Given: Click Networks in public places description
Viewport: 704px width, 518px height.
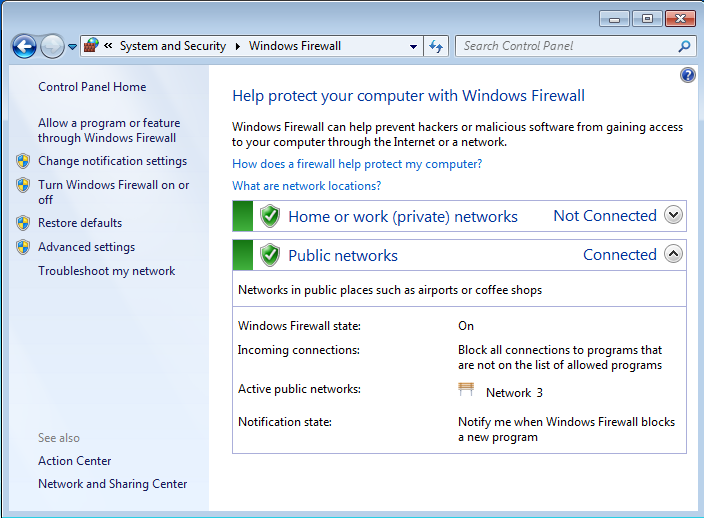Looking at the screenshot, I should click(x=390, y=290).
